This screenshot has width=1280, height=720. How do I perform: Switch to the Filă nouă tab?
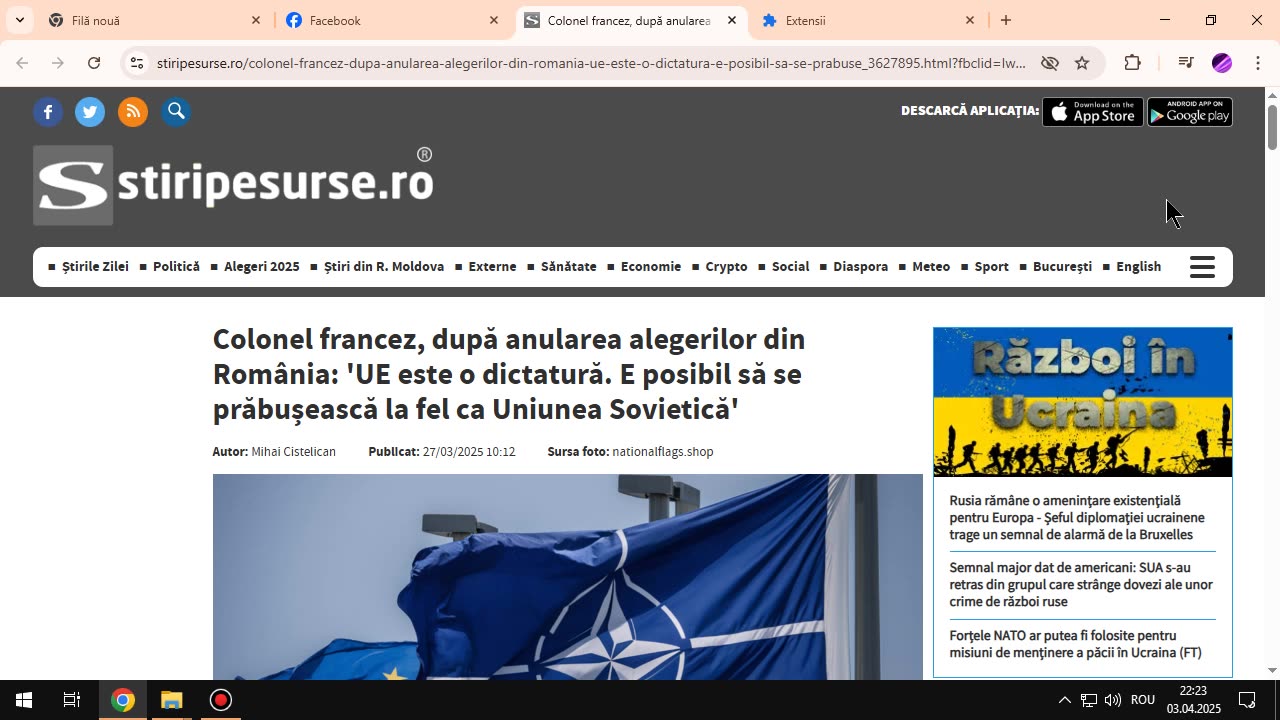[155, 20]
